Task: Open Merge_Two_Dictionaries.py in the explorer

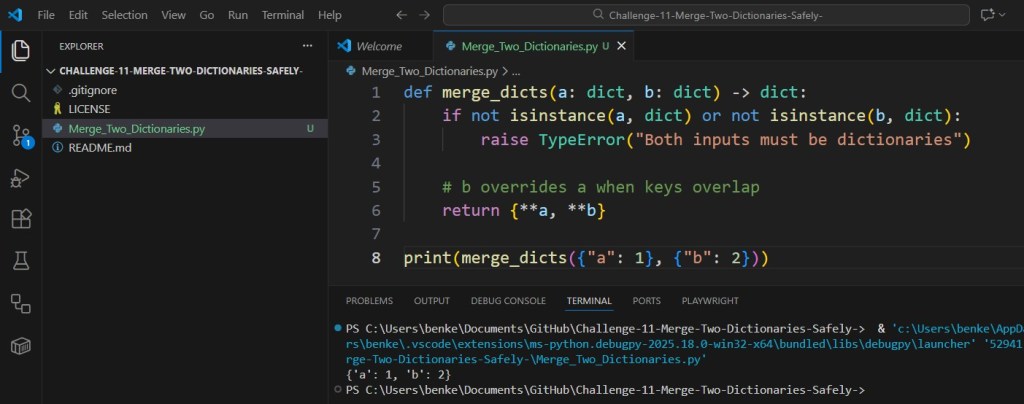Action: 185,129
